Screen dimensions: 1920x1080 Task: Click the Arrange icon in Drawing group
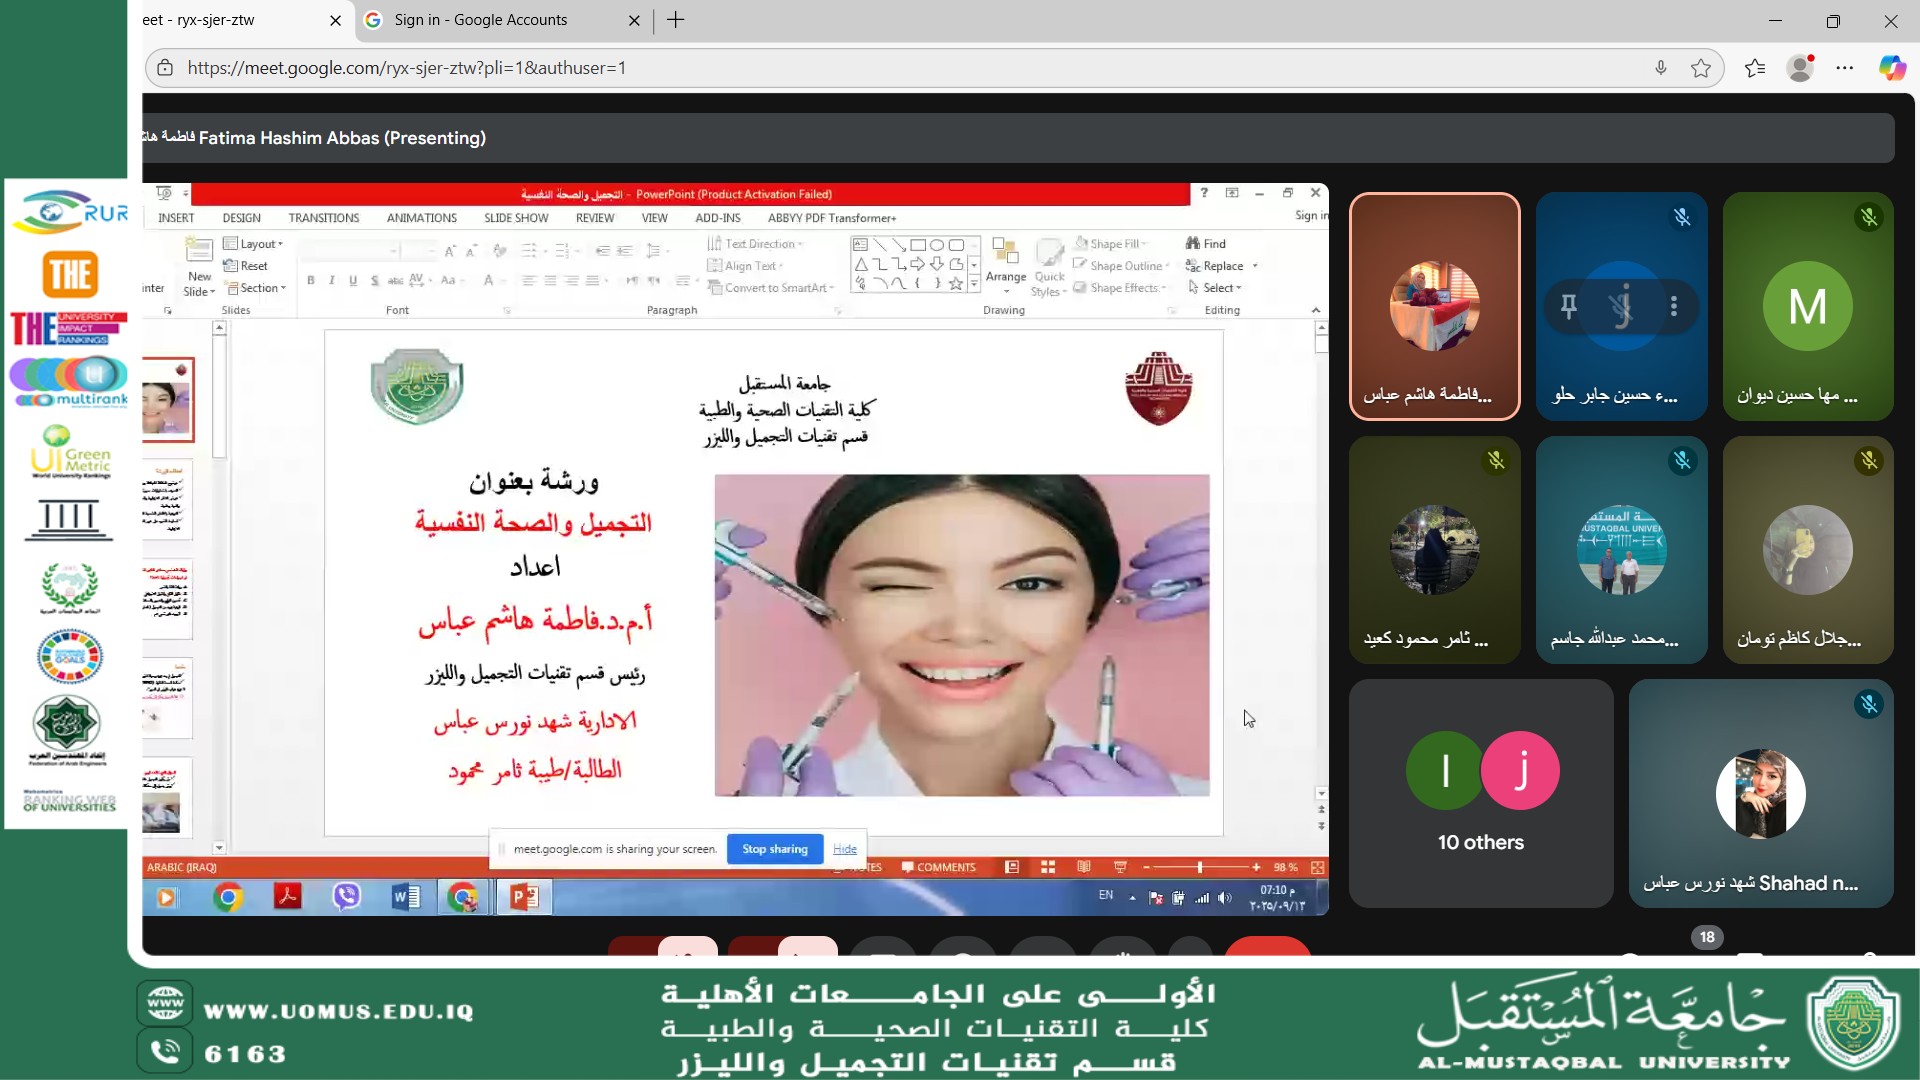coord(1005,251)
